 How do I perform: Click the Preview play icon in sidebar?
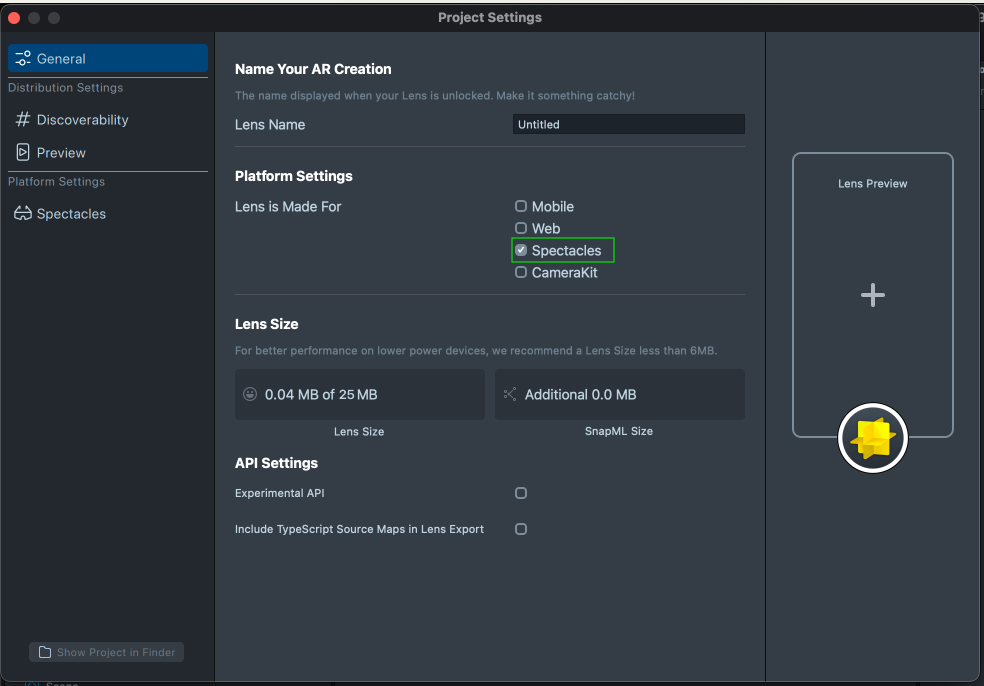point(23,153)
